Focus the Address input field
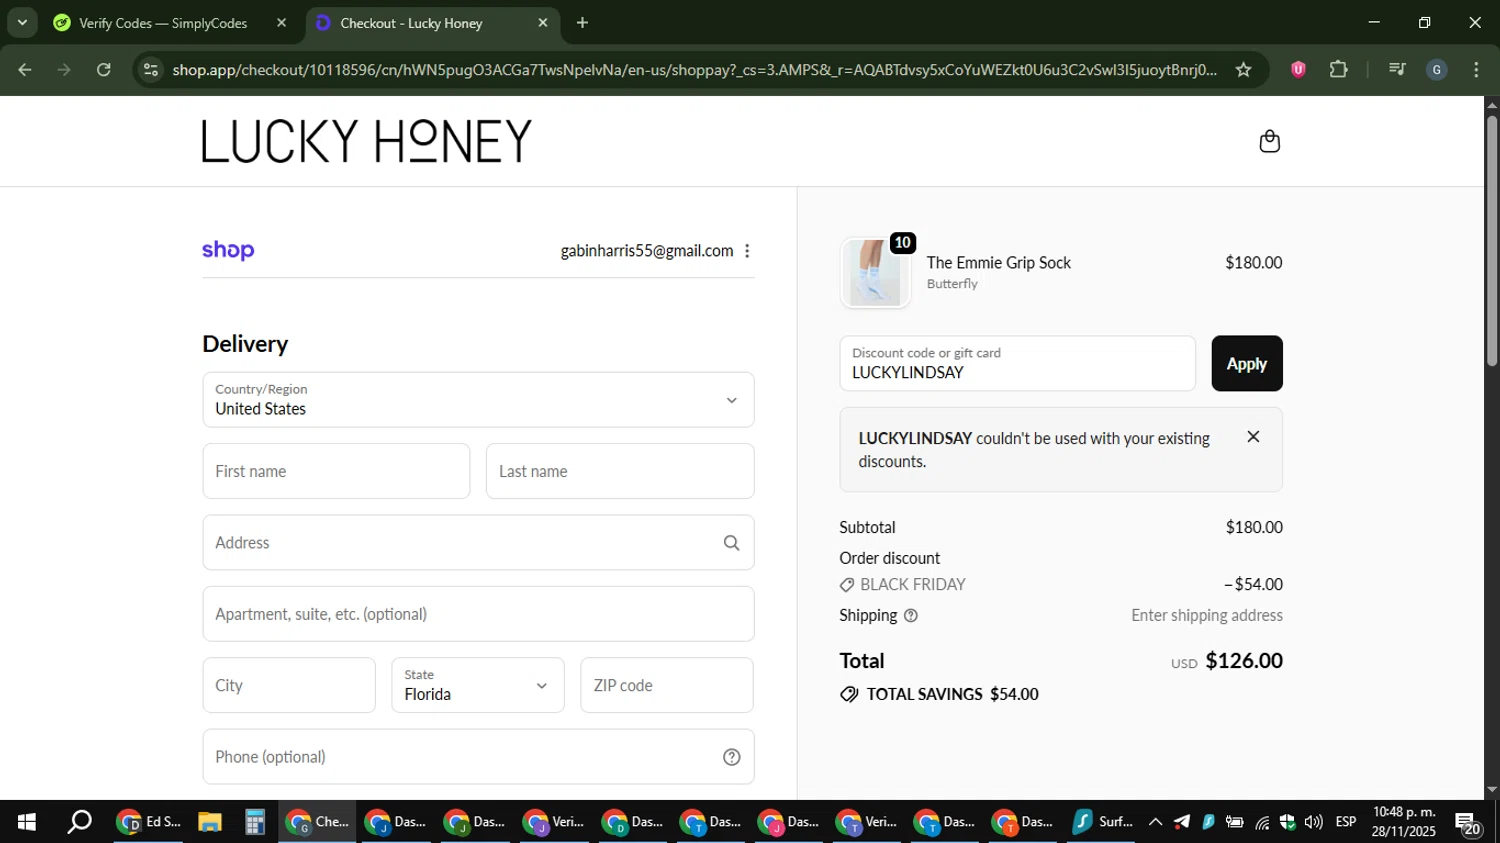This screenshot has width=1500, height=843. coord(478,543)
